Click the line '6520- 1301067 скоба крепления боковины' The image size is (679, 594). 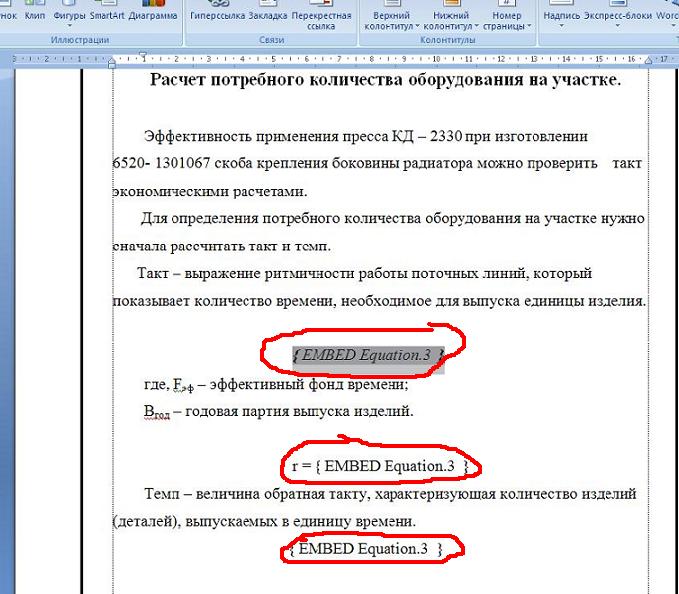[x=377, y=163]
